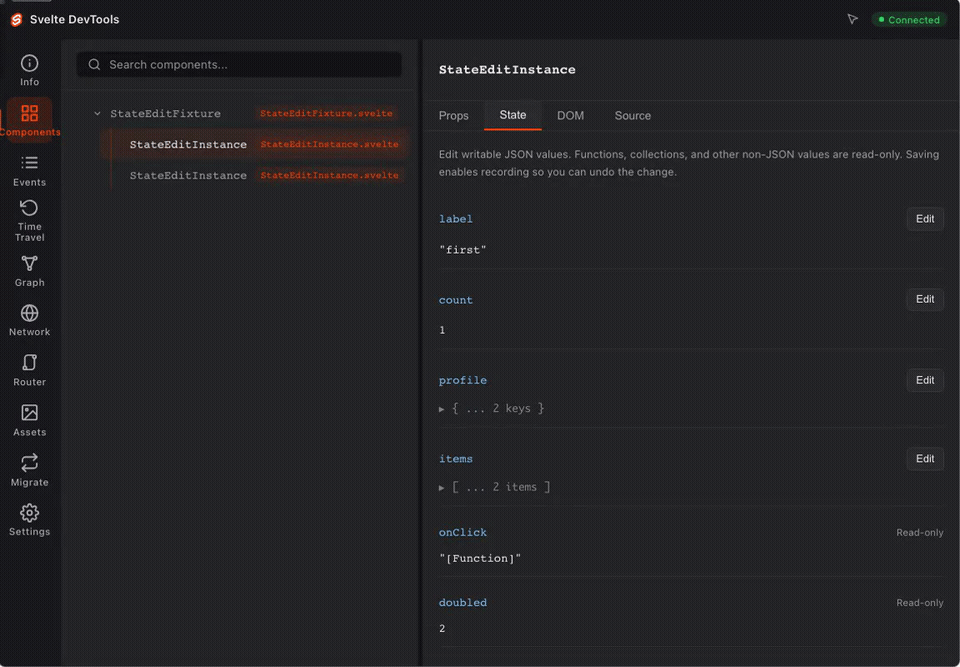
Task: Switch to the DOM tab
Action: tap(570, 116)
